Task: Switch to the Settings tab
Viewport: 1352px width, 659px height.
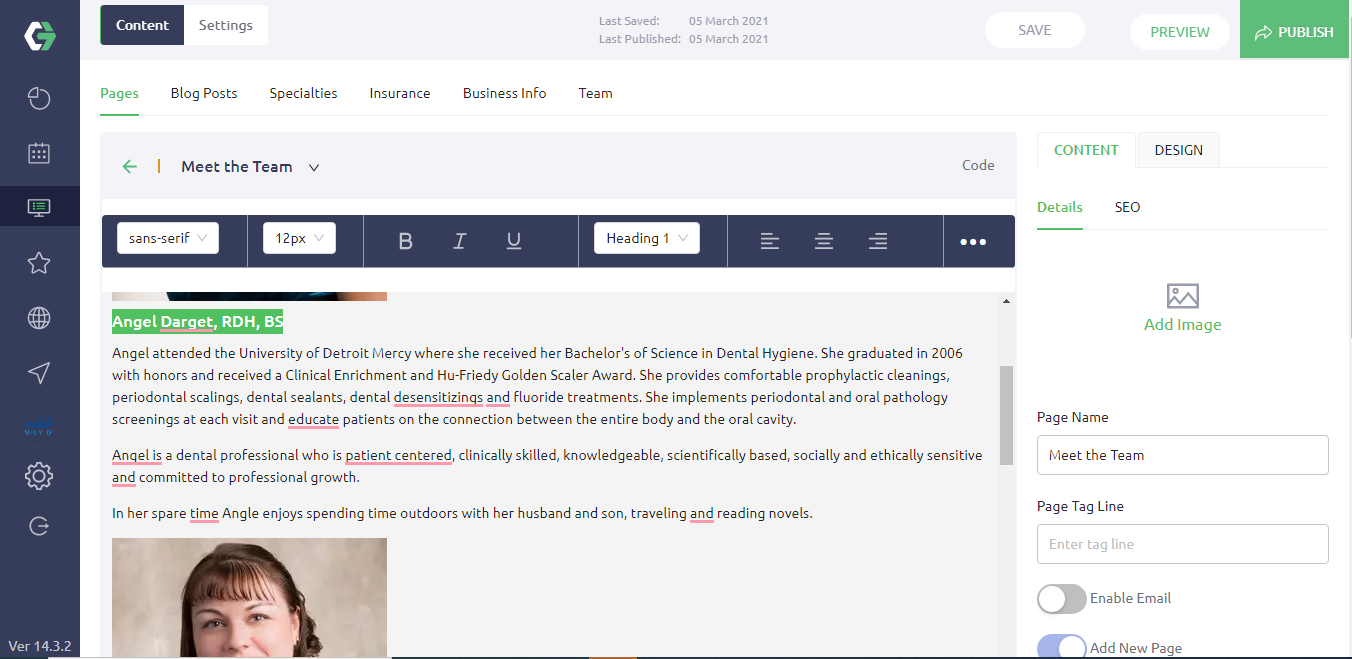Action: coord(226,25)
